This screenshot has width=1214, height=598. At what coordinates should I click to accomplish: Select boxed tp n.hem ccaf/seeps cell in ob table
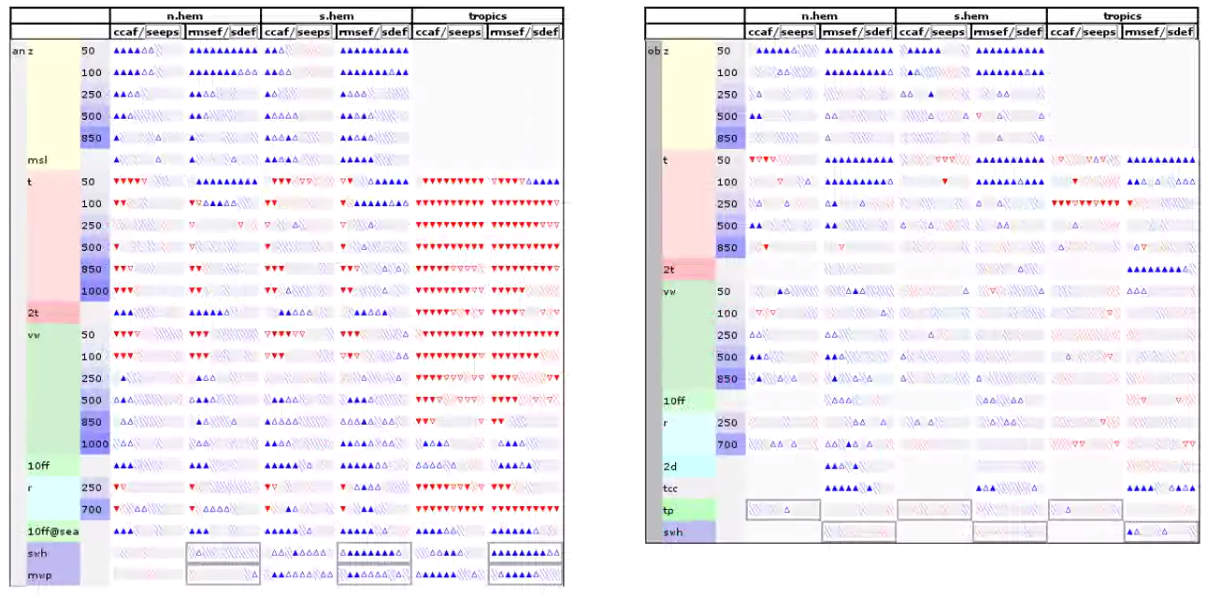(x=783, y=510)
